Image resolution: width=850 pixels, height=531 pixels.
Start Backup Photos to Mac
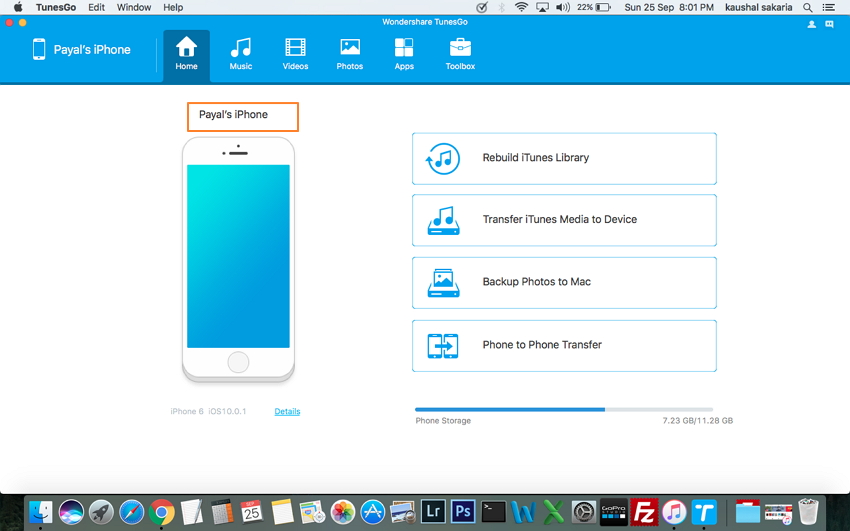coord(564,282)
